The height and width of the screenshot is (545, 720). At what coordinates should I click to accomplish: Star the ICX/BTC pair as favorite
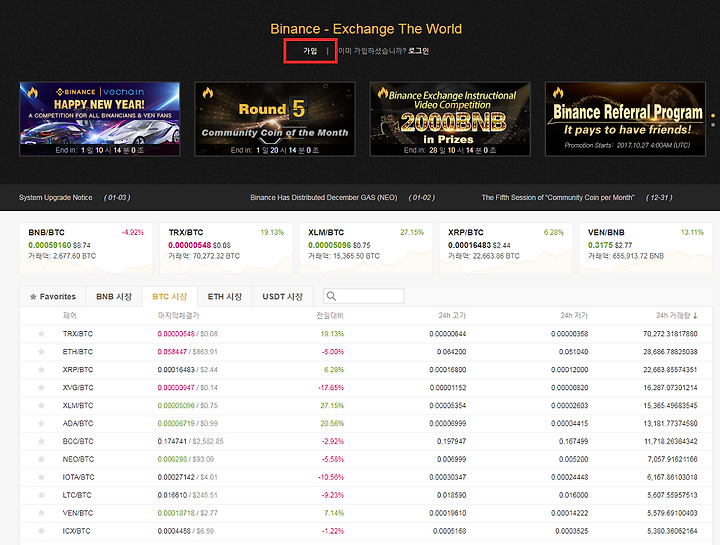tap(41, 531)
